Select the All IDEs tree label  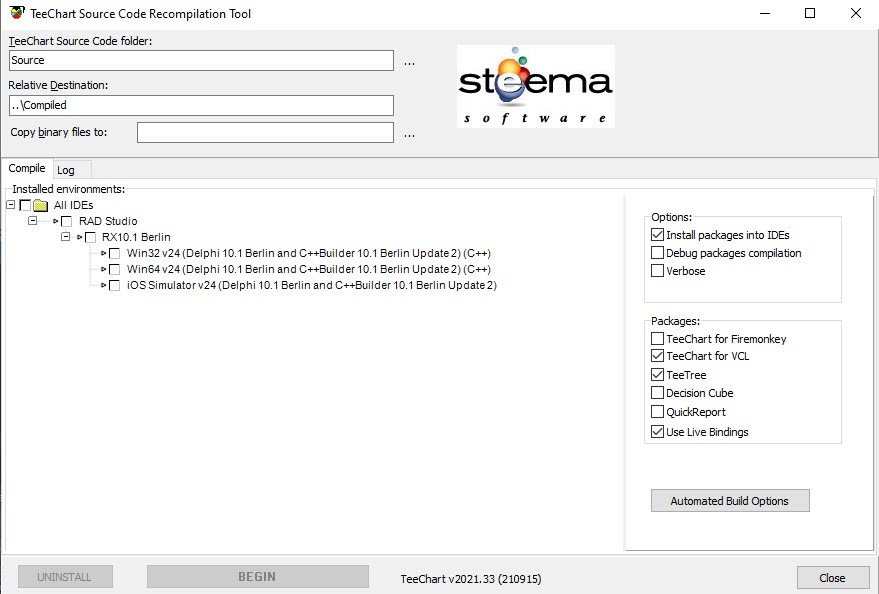tap(73, 205)
